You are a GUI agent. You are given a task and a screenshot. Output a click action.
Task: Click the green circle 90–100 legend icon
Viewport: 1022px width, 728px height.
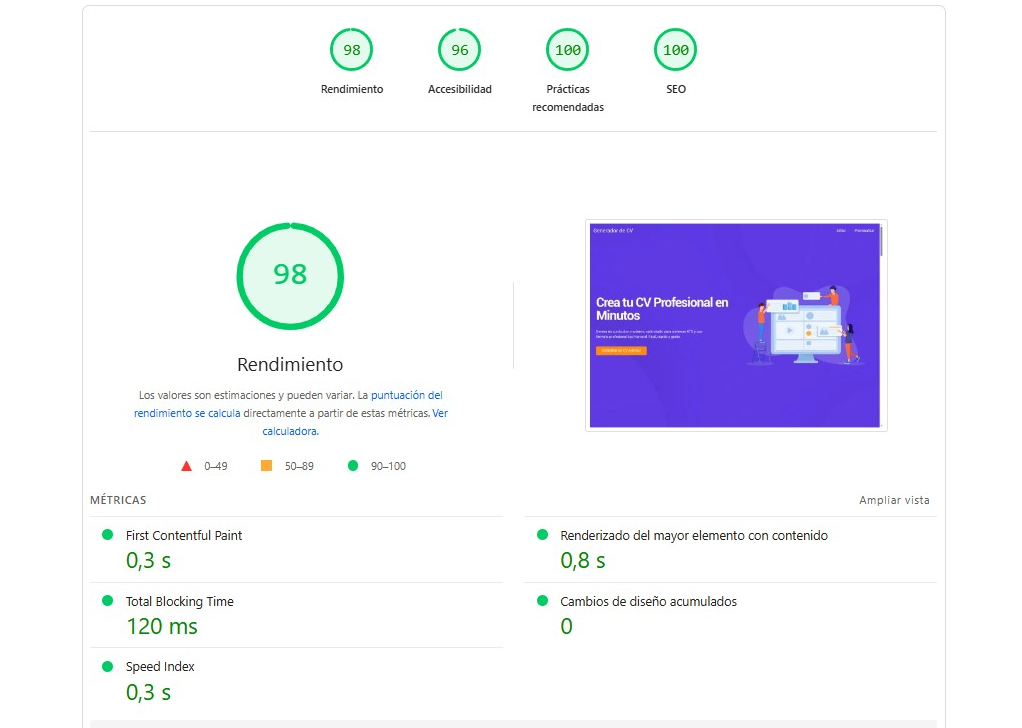click(x=353, y=465)
